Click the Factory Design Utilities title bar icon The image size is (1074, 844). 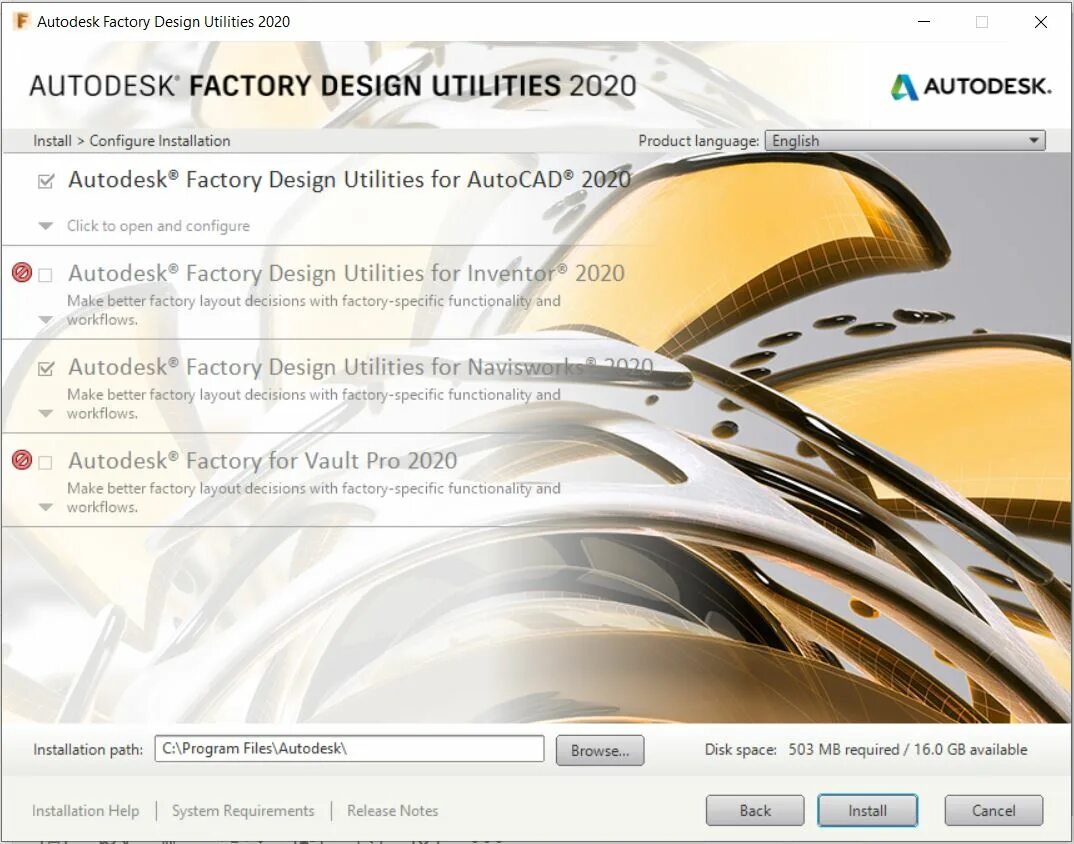point(21,21)
